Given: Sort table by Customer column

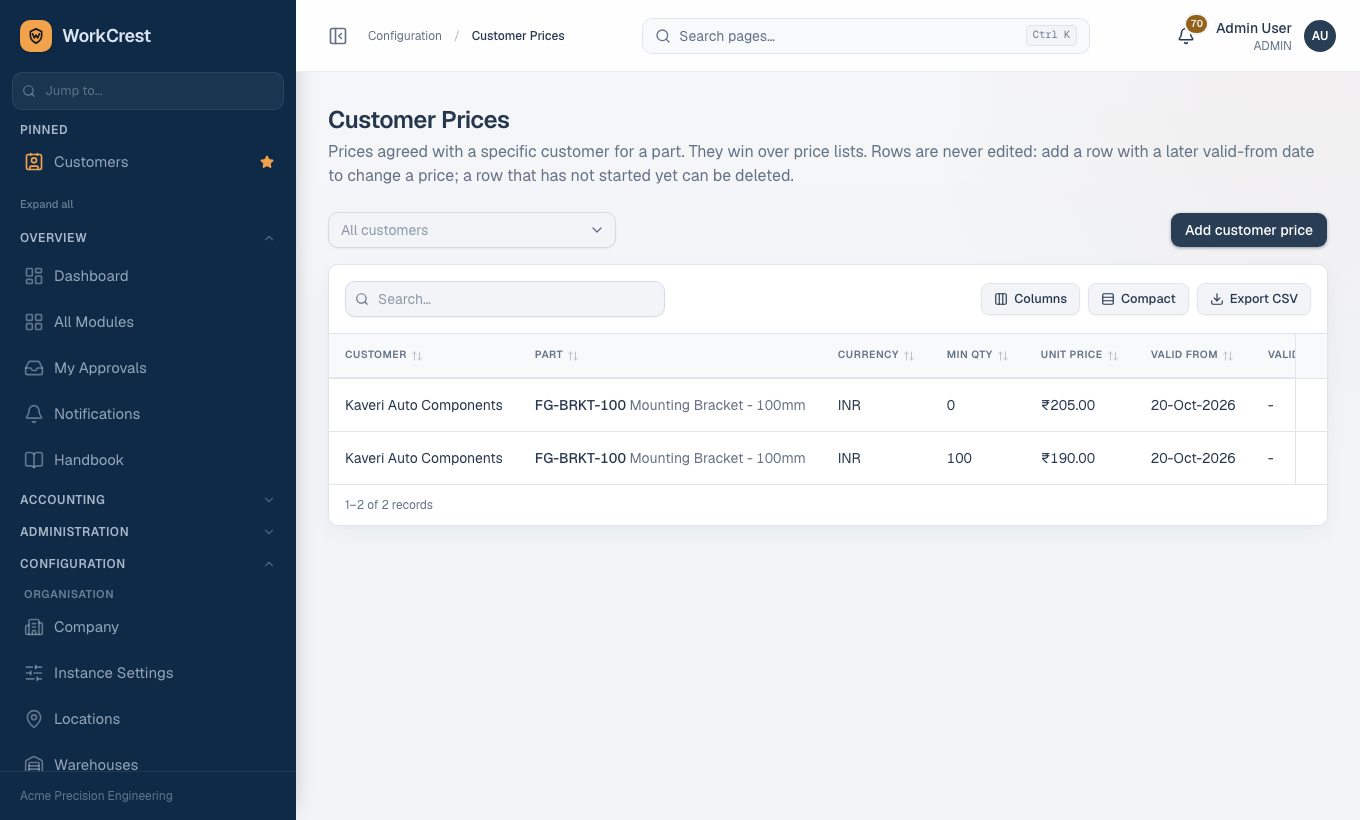Looking at the screenshot, I should pos(383,355).
